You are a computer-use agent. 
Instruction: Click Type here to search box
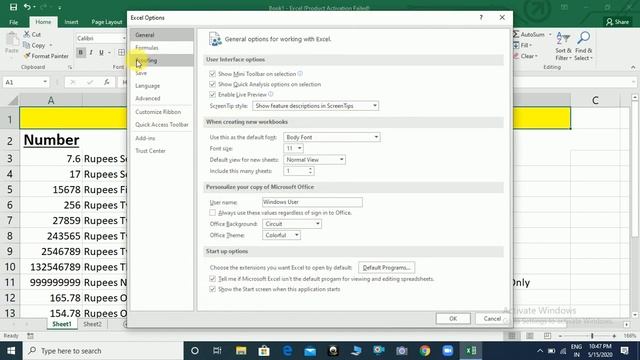click(x=103, y=351)
